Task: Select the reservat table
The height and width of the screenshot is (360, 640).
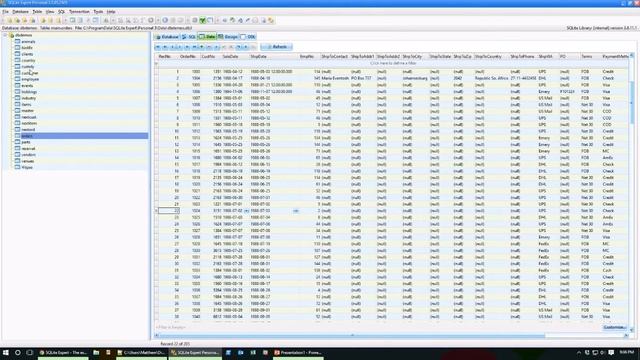Action: (28, 149)
